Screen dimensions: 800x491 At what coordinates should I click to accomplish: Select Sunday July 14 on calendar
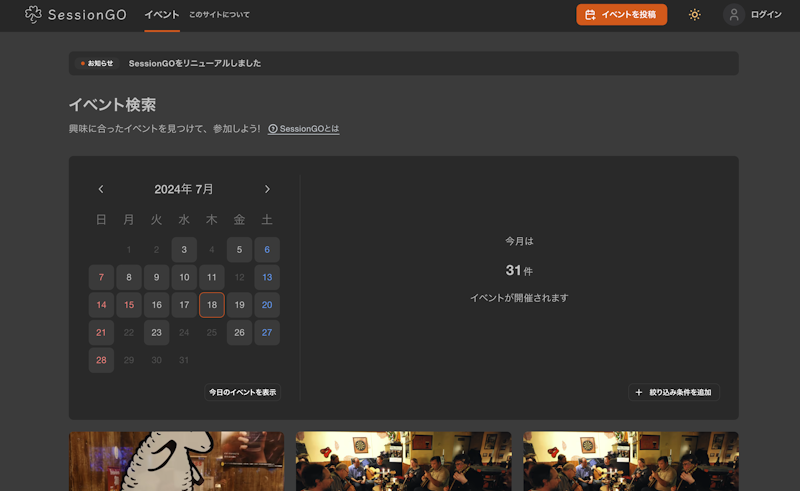(x=101, y=305)
